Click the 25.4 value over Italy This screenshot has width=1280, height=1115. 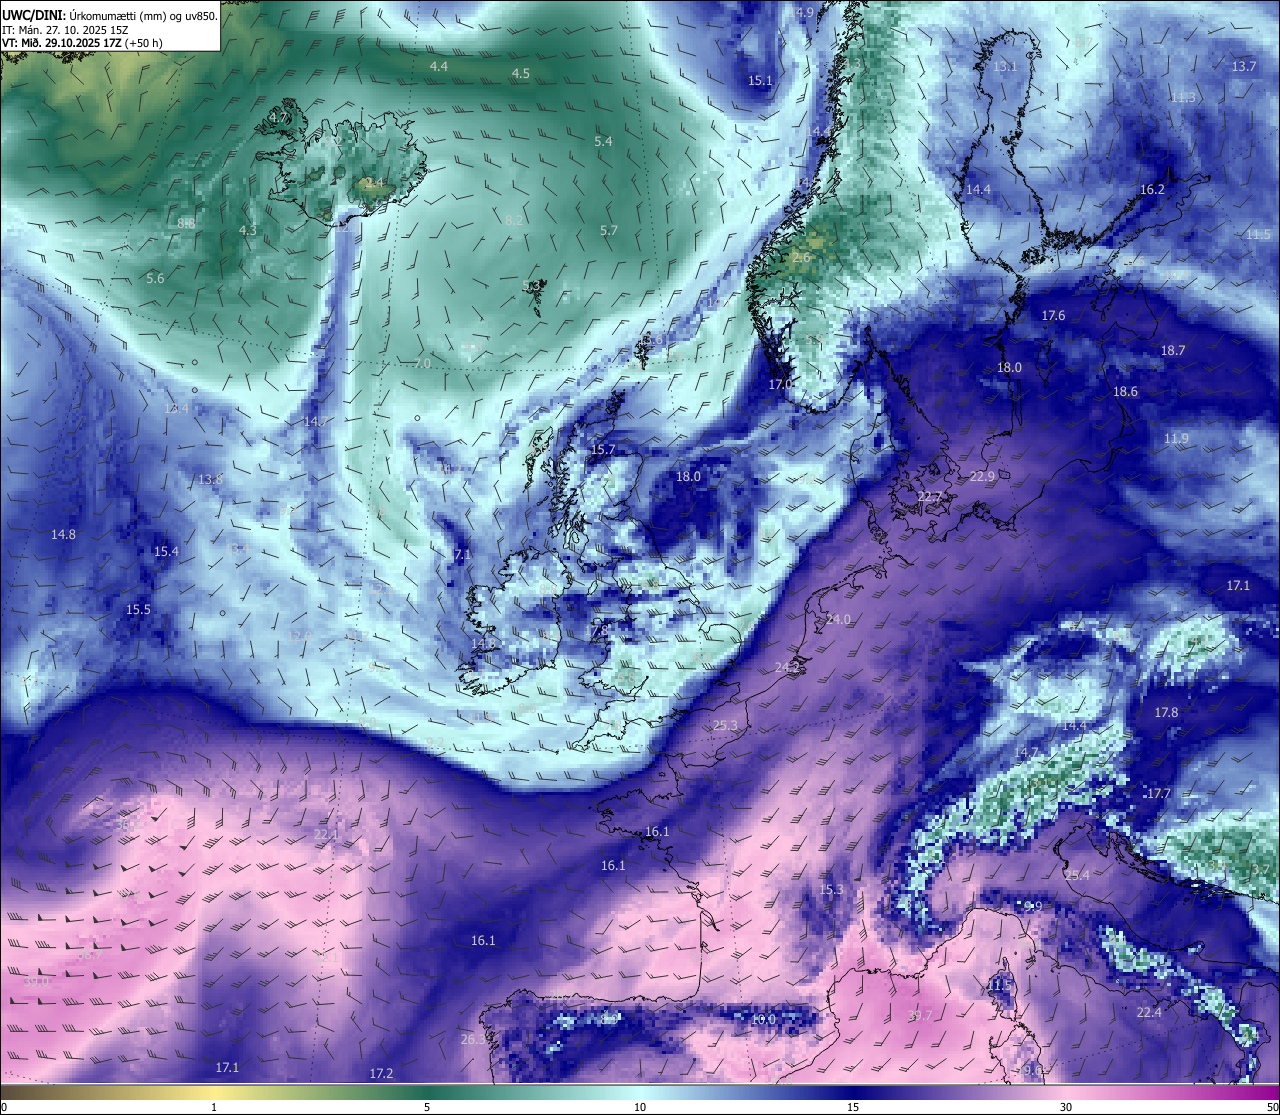coord(1077,876)
